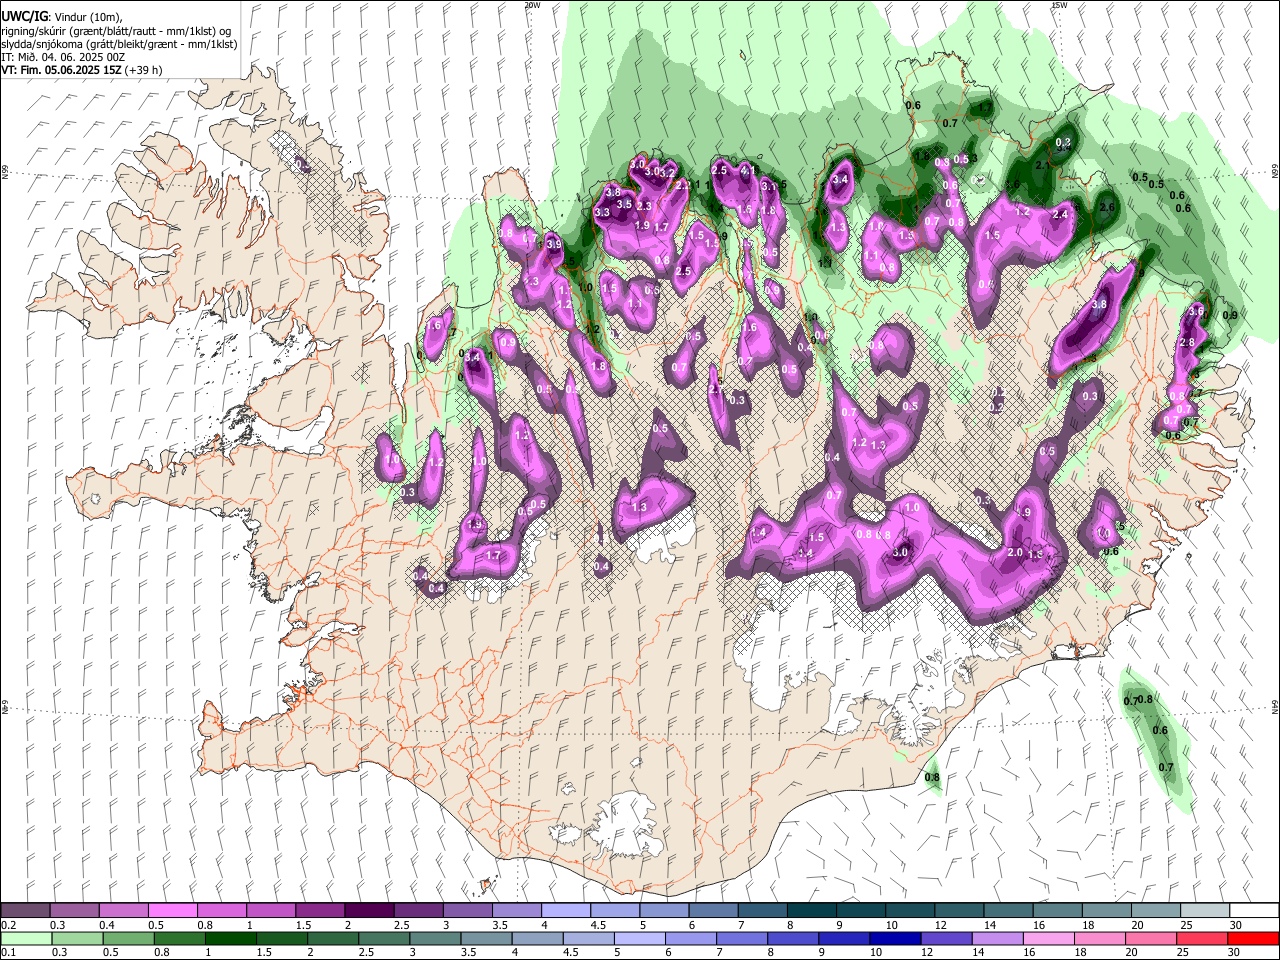Click the 3.3 snowfall value in the north
The width and height of the screenshot is (1280, 960).
point(602,213)
